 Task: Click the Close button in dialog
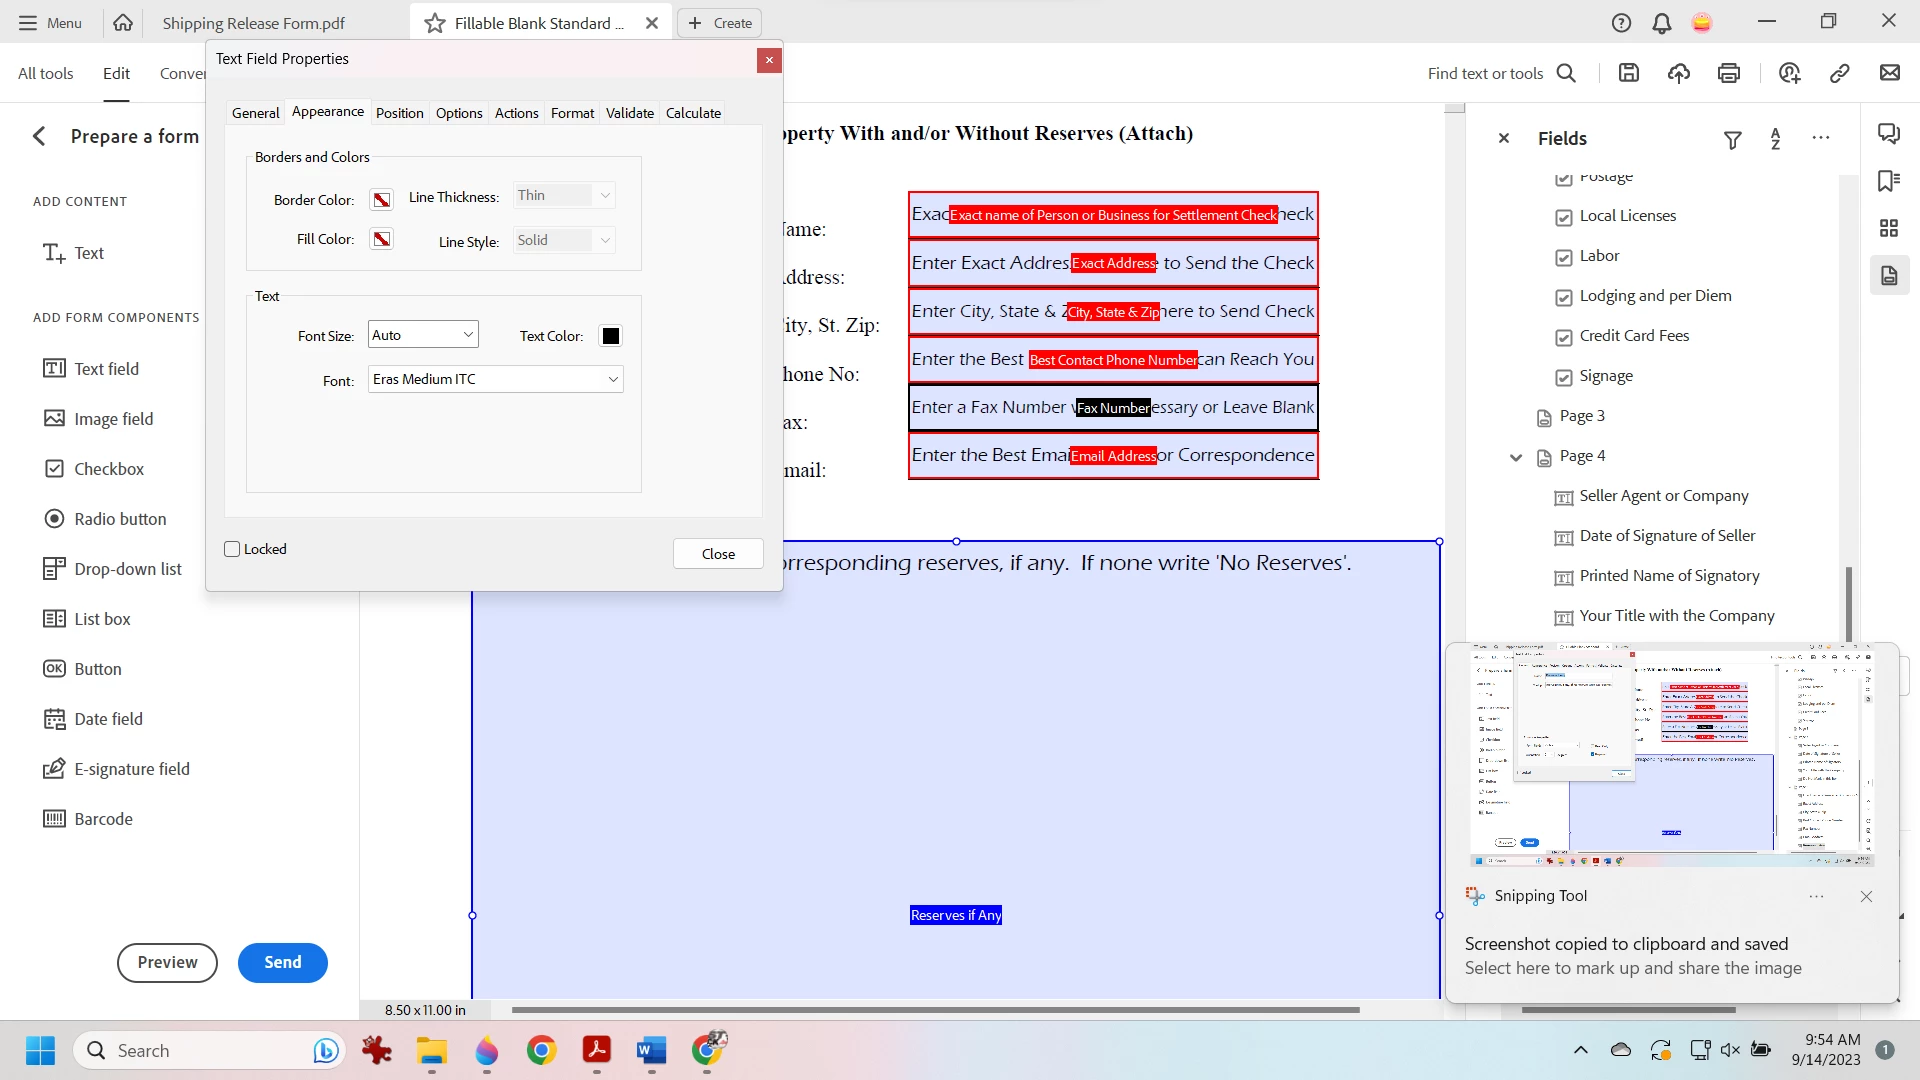718,554
